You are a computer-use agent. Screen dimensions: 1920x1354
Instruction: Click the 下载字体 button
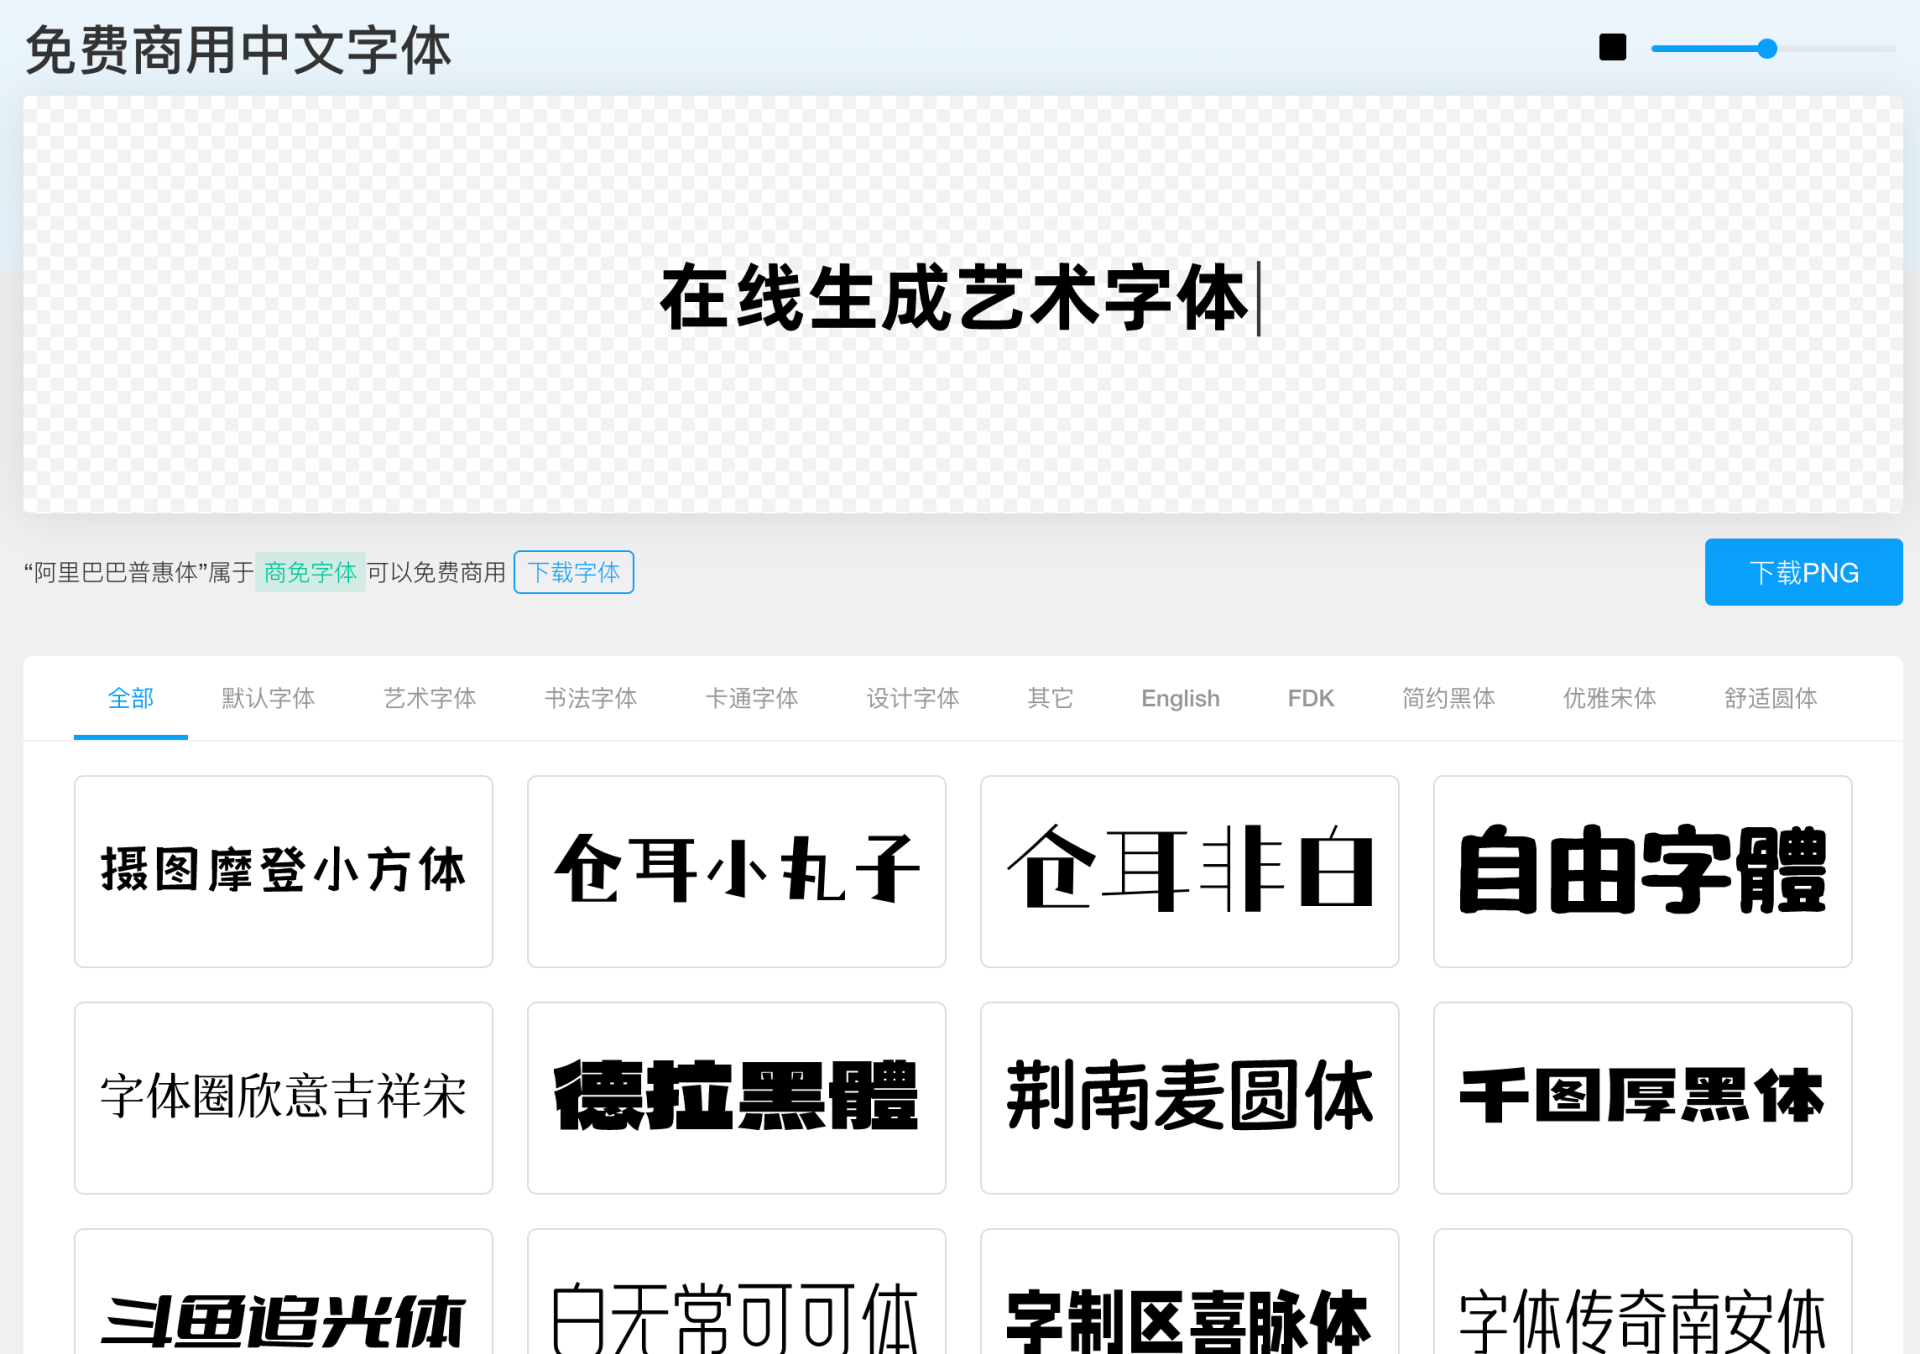(573, 572)
